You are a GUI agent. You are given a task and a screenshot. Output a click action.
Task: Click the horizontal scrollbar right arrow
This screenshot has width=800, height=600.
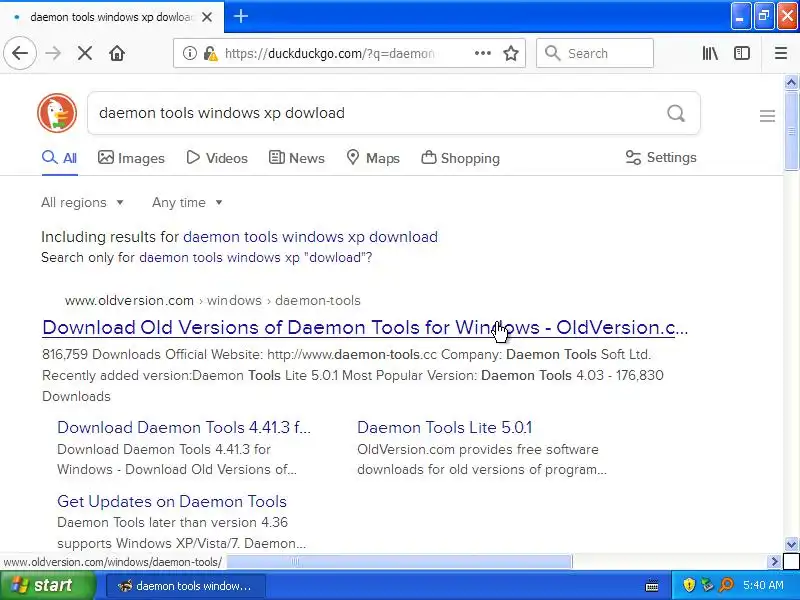coord(774,562)
